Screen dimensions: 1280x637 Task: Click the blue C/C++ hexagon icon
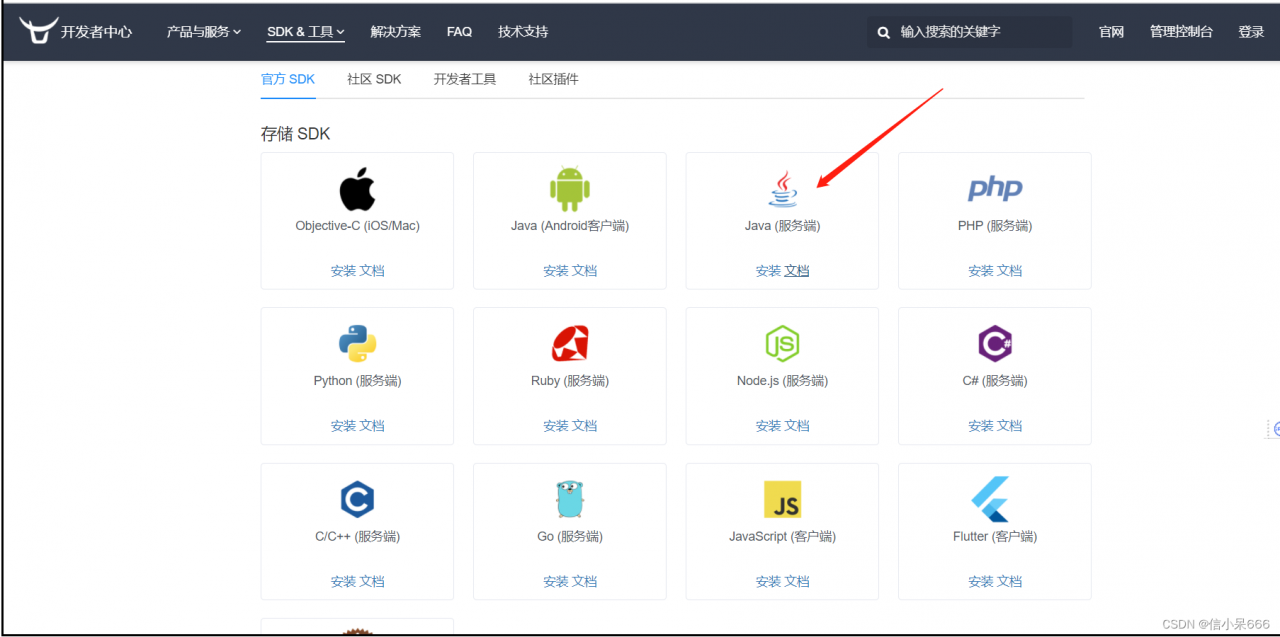click(357, 499)
